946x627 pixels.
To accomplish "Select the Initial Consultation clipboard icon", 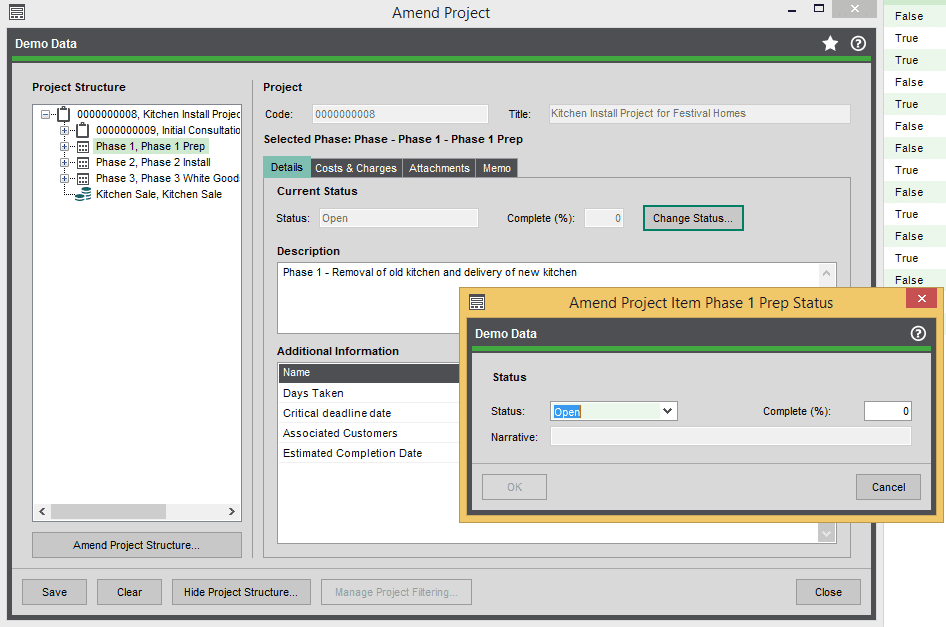I will pos(83,130).
